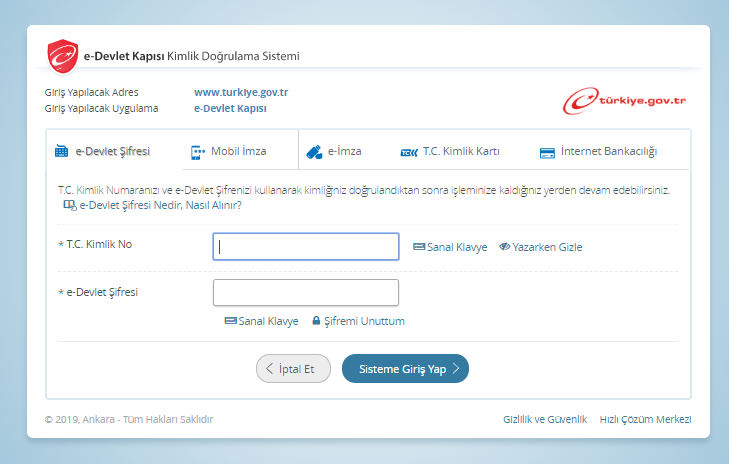Open Sanal Klavye for T.C. Kimlik No
729x464 pixels.
coord(450,247)
